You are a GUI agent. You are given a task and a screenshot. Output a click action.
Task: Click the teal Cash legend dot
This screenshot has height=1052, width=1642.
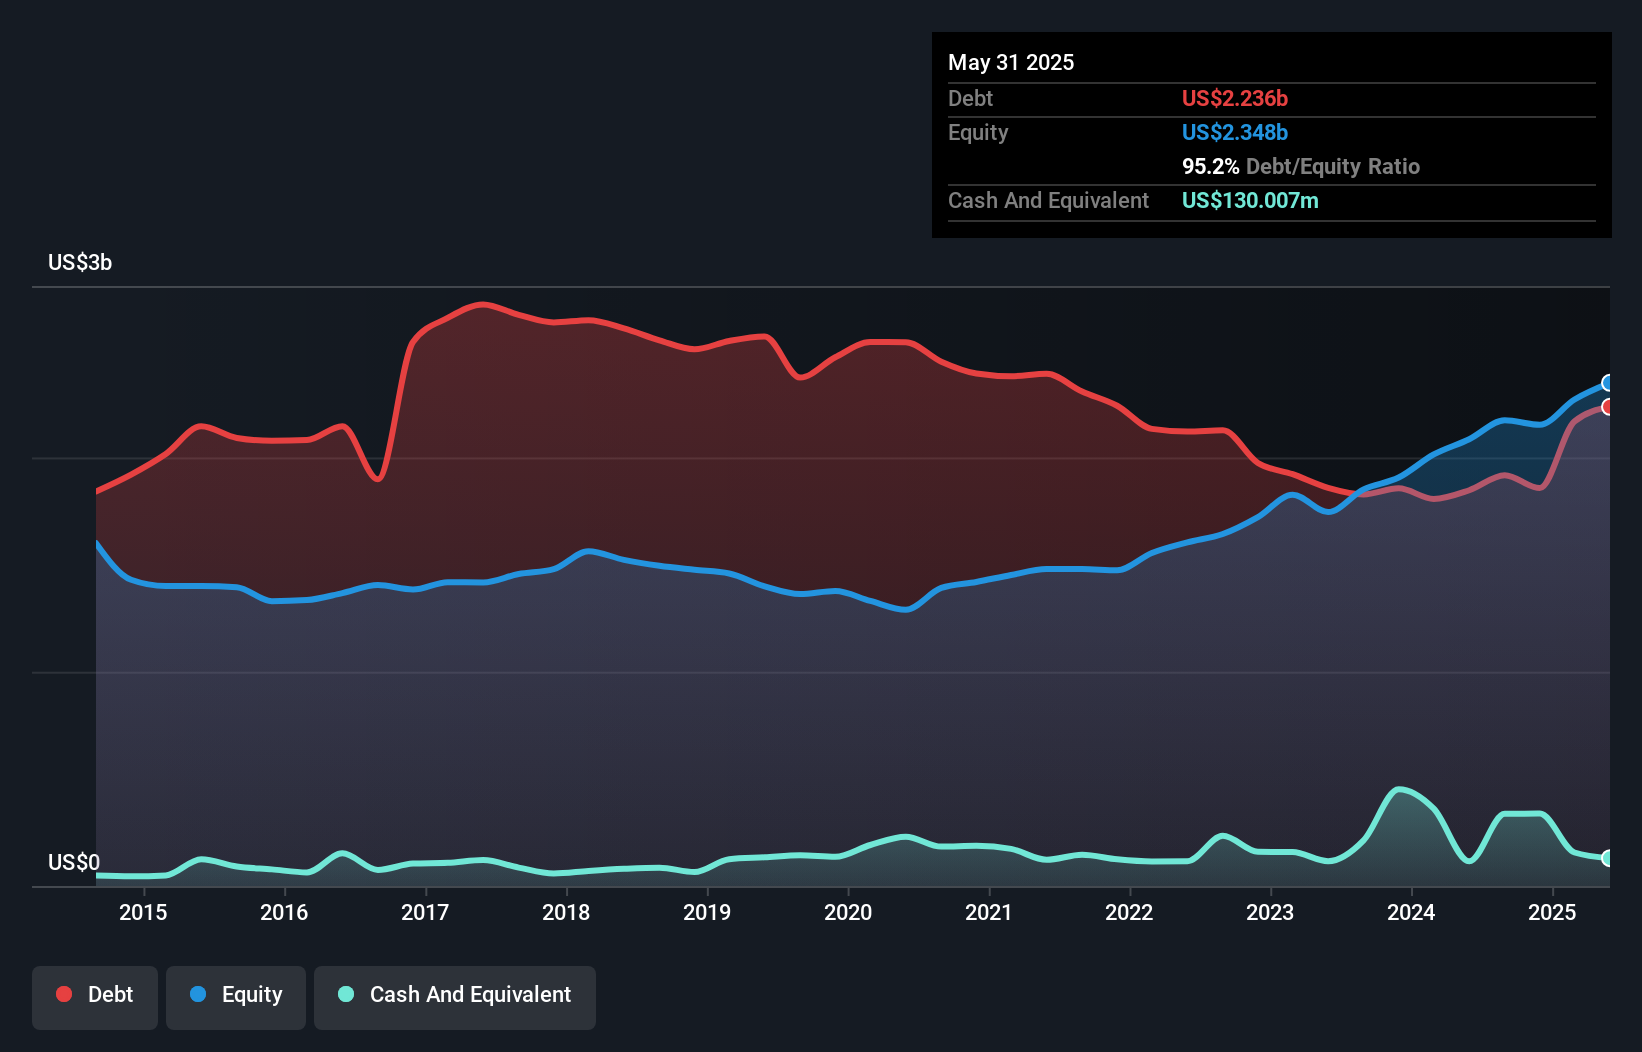pyautogui.click(x=346, y=994)
